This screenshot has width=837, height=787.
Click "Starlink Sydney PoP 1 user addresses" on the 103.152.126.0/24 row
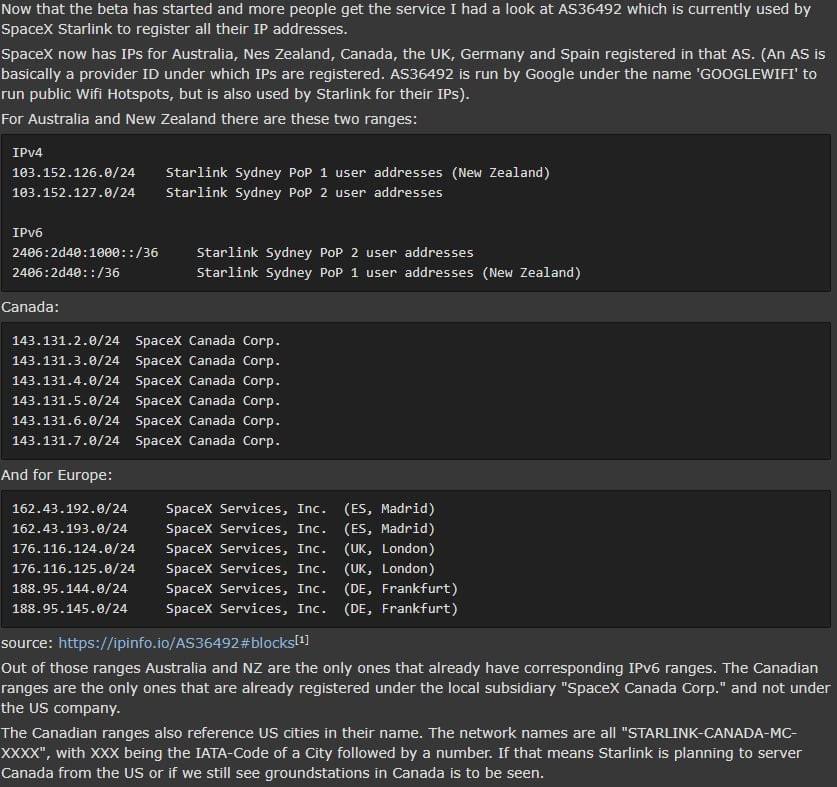(x=304, y=173)
